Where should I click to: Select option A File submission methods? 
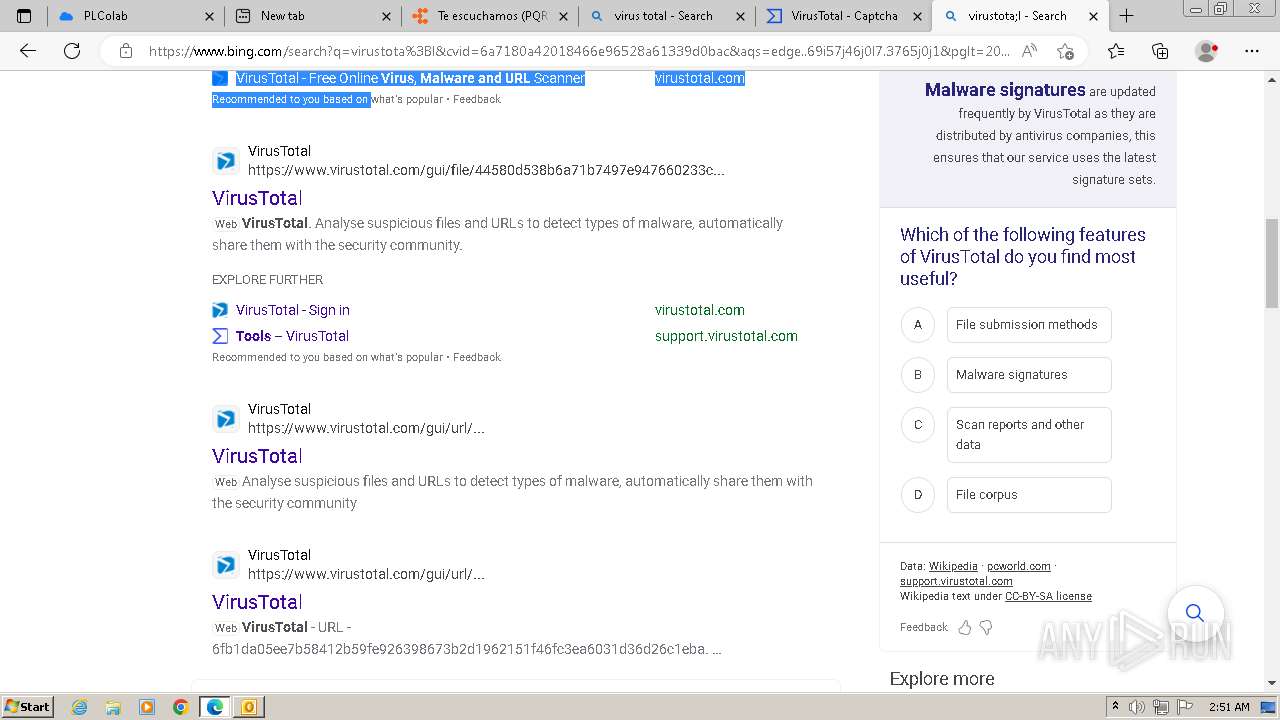pos(1029,324)
